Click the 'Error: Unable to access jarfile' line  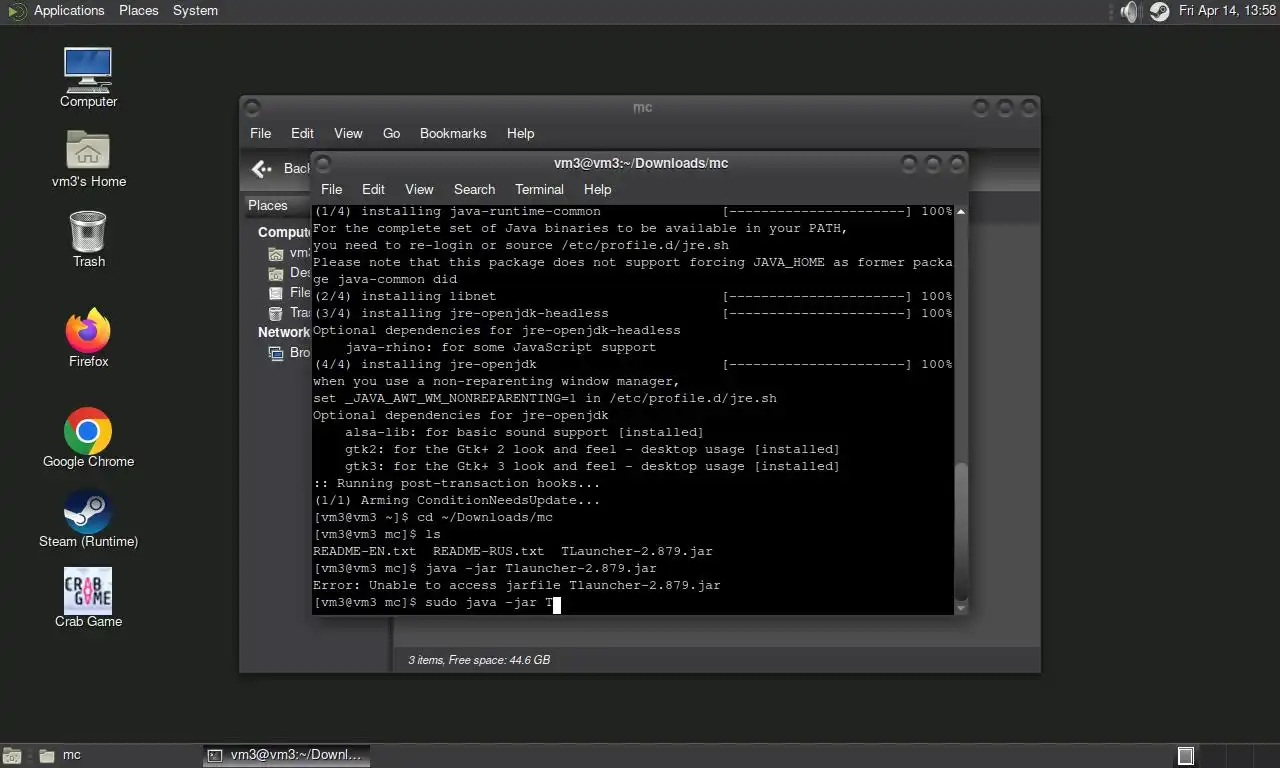tap(517, 586)
